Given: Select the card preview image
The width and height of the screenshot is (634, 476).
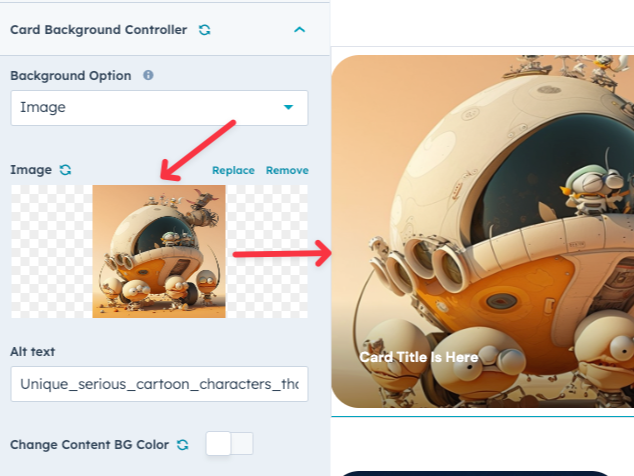Looking at the screenshot, I should click(483, 231).
